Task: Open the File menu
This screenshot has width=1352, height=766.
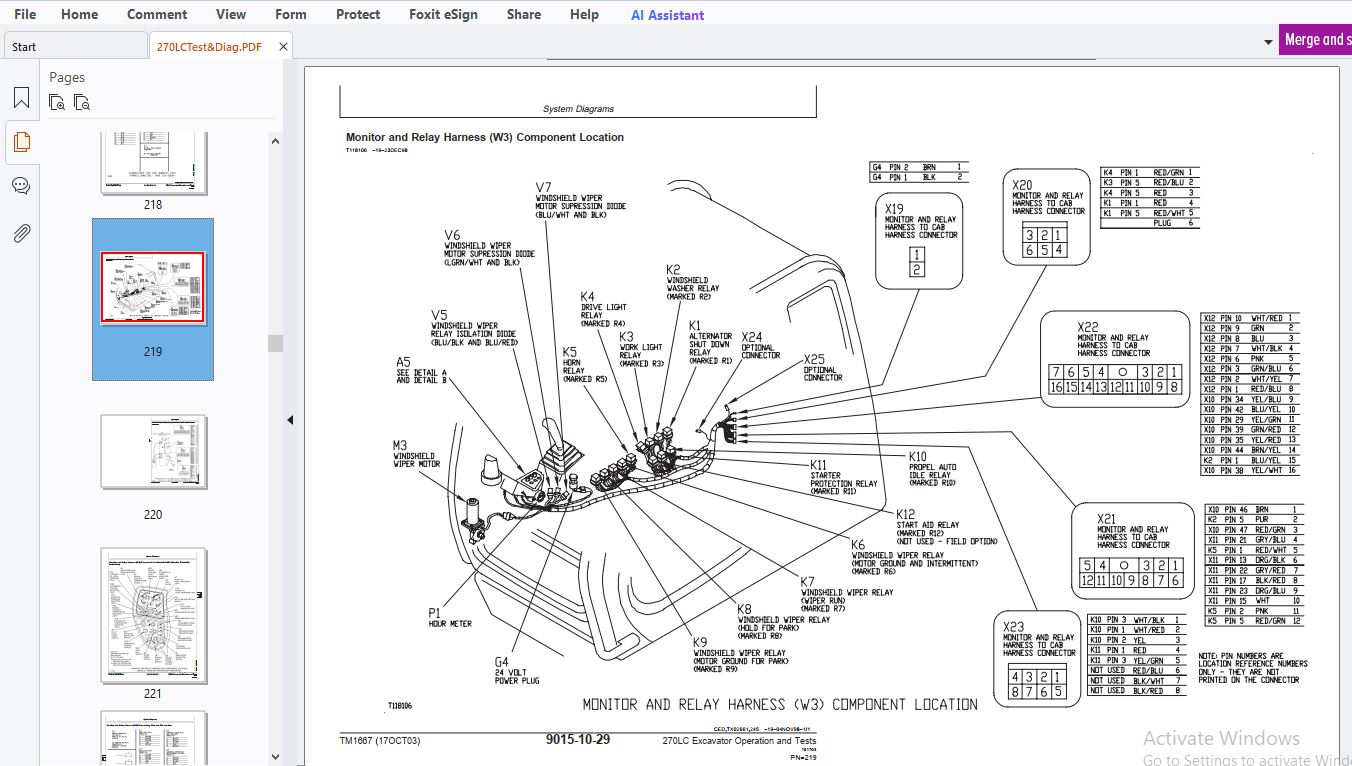Action: point(25,14)
